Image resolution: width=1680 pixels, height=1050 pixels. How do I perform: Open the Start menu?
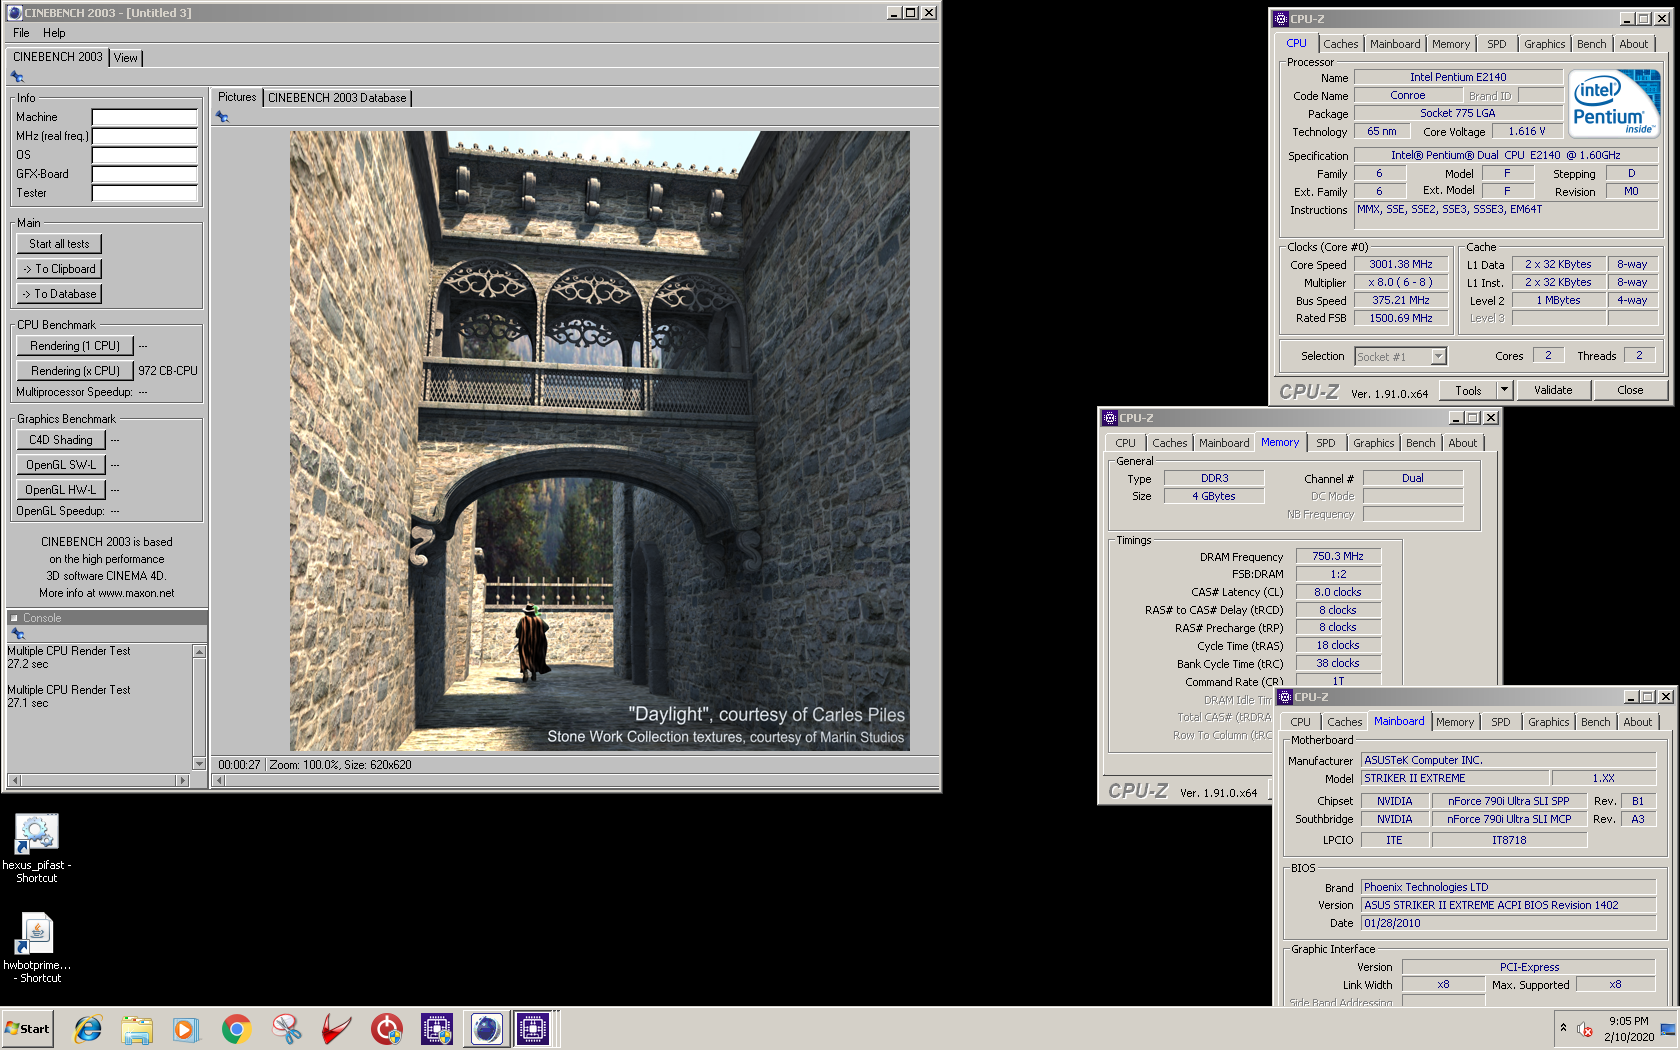pos(28,1029)
